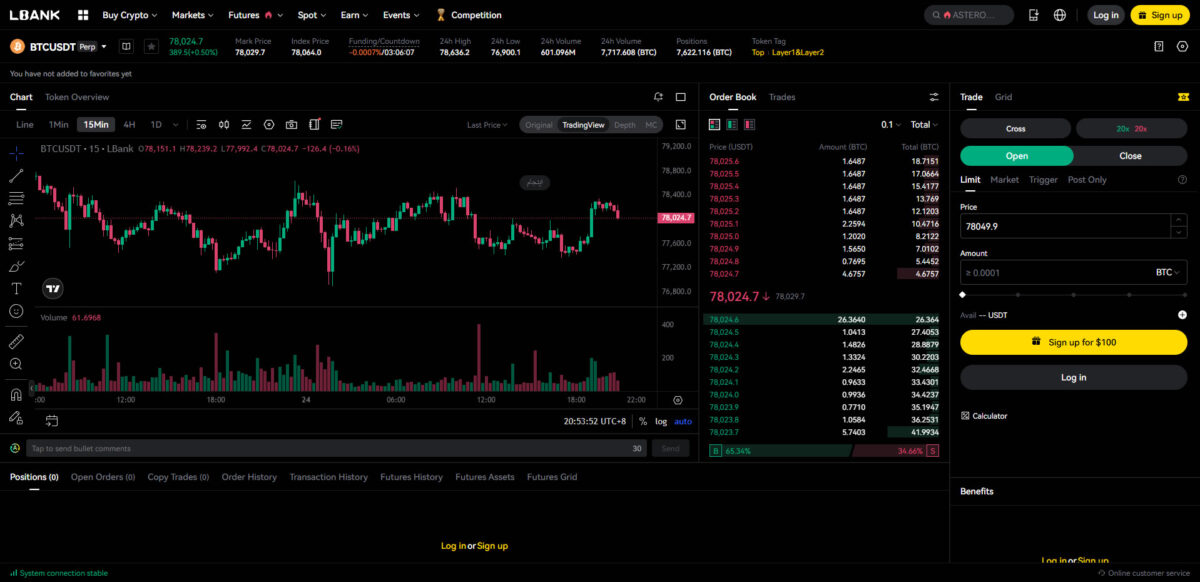Select the crosshair cursor tool
This screenshot has height=582, width=1200.
point(16,154)
